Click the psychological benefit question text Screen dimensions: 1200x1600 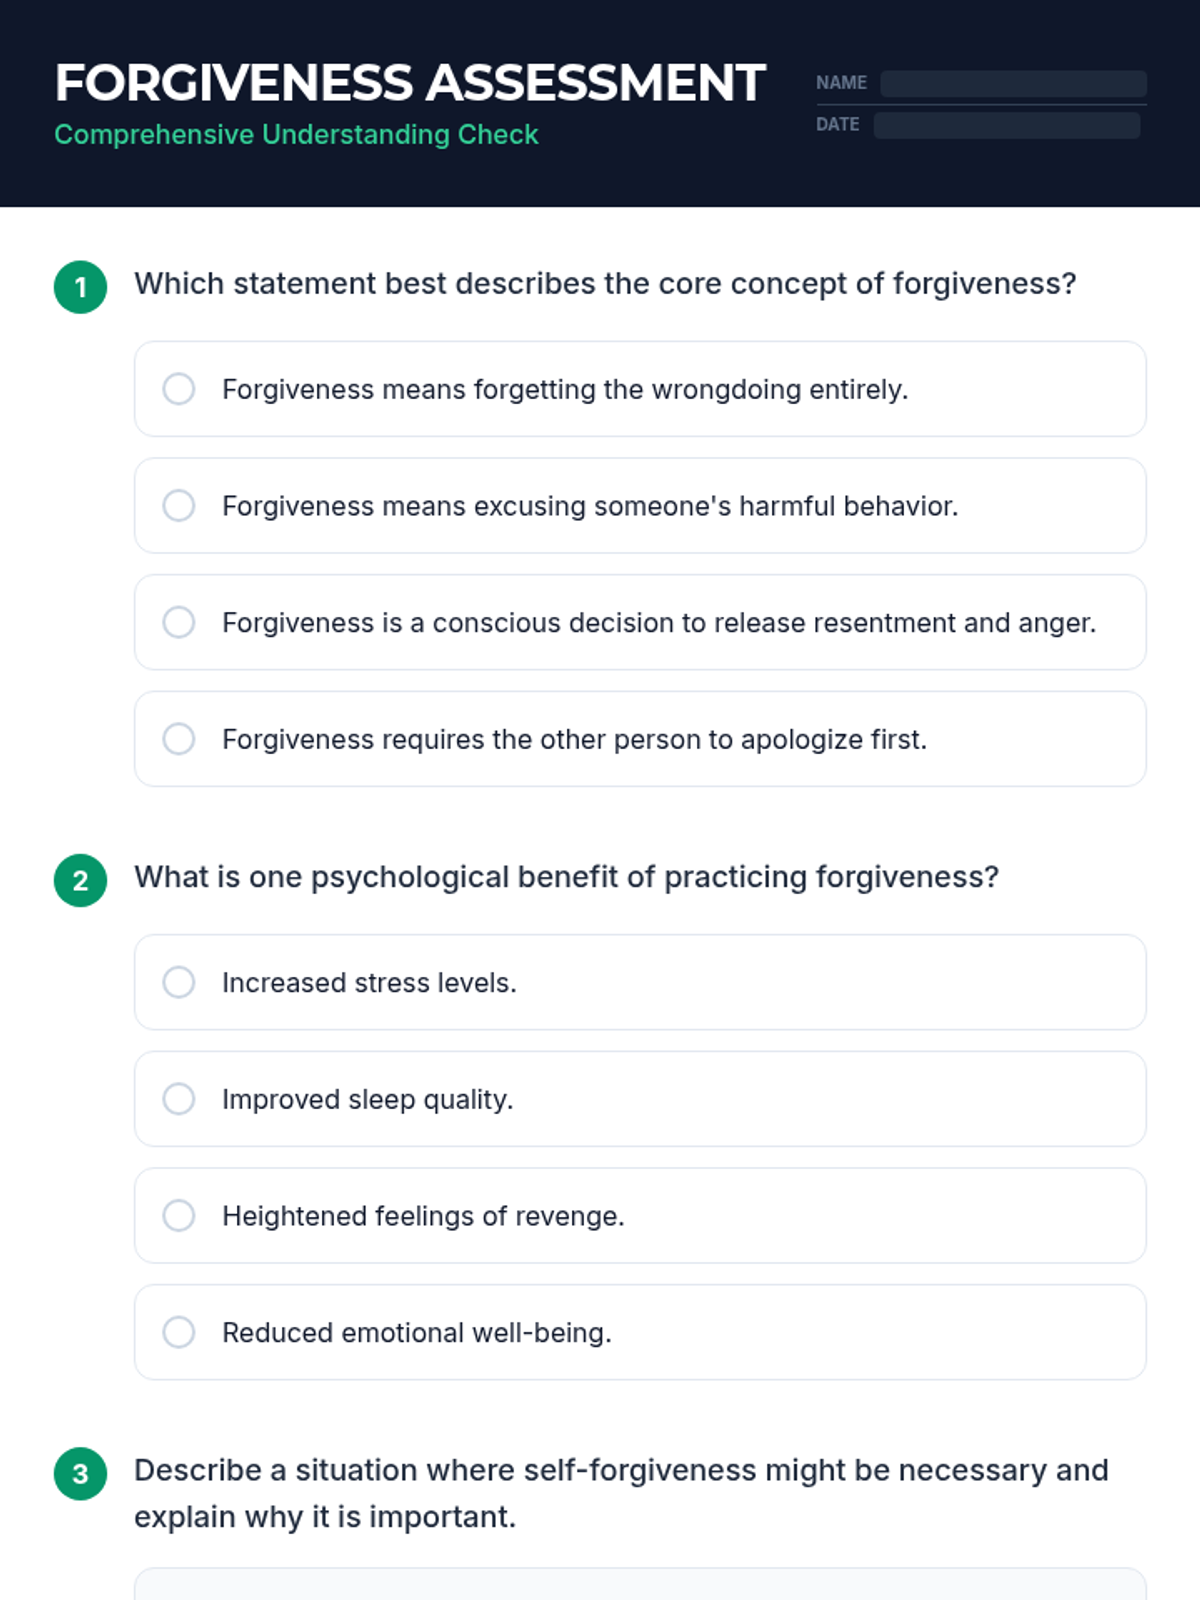[566, 877]
